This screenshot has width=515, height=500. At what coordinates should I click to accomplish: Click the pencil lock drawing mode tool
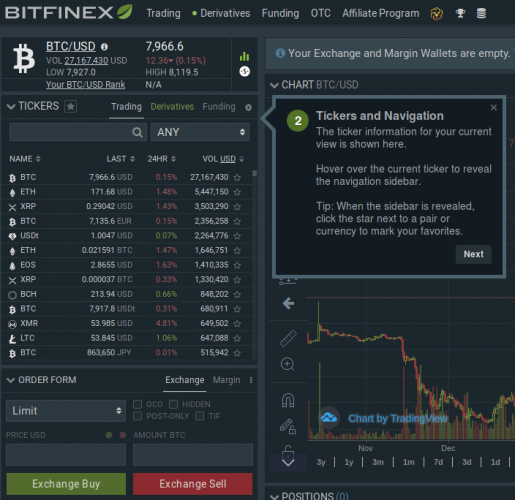tap(288, 426)
